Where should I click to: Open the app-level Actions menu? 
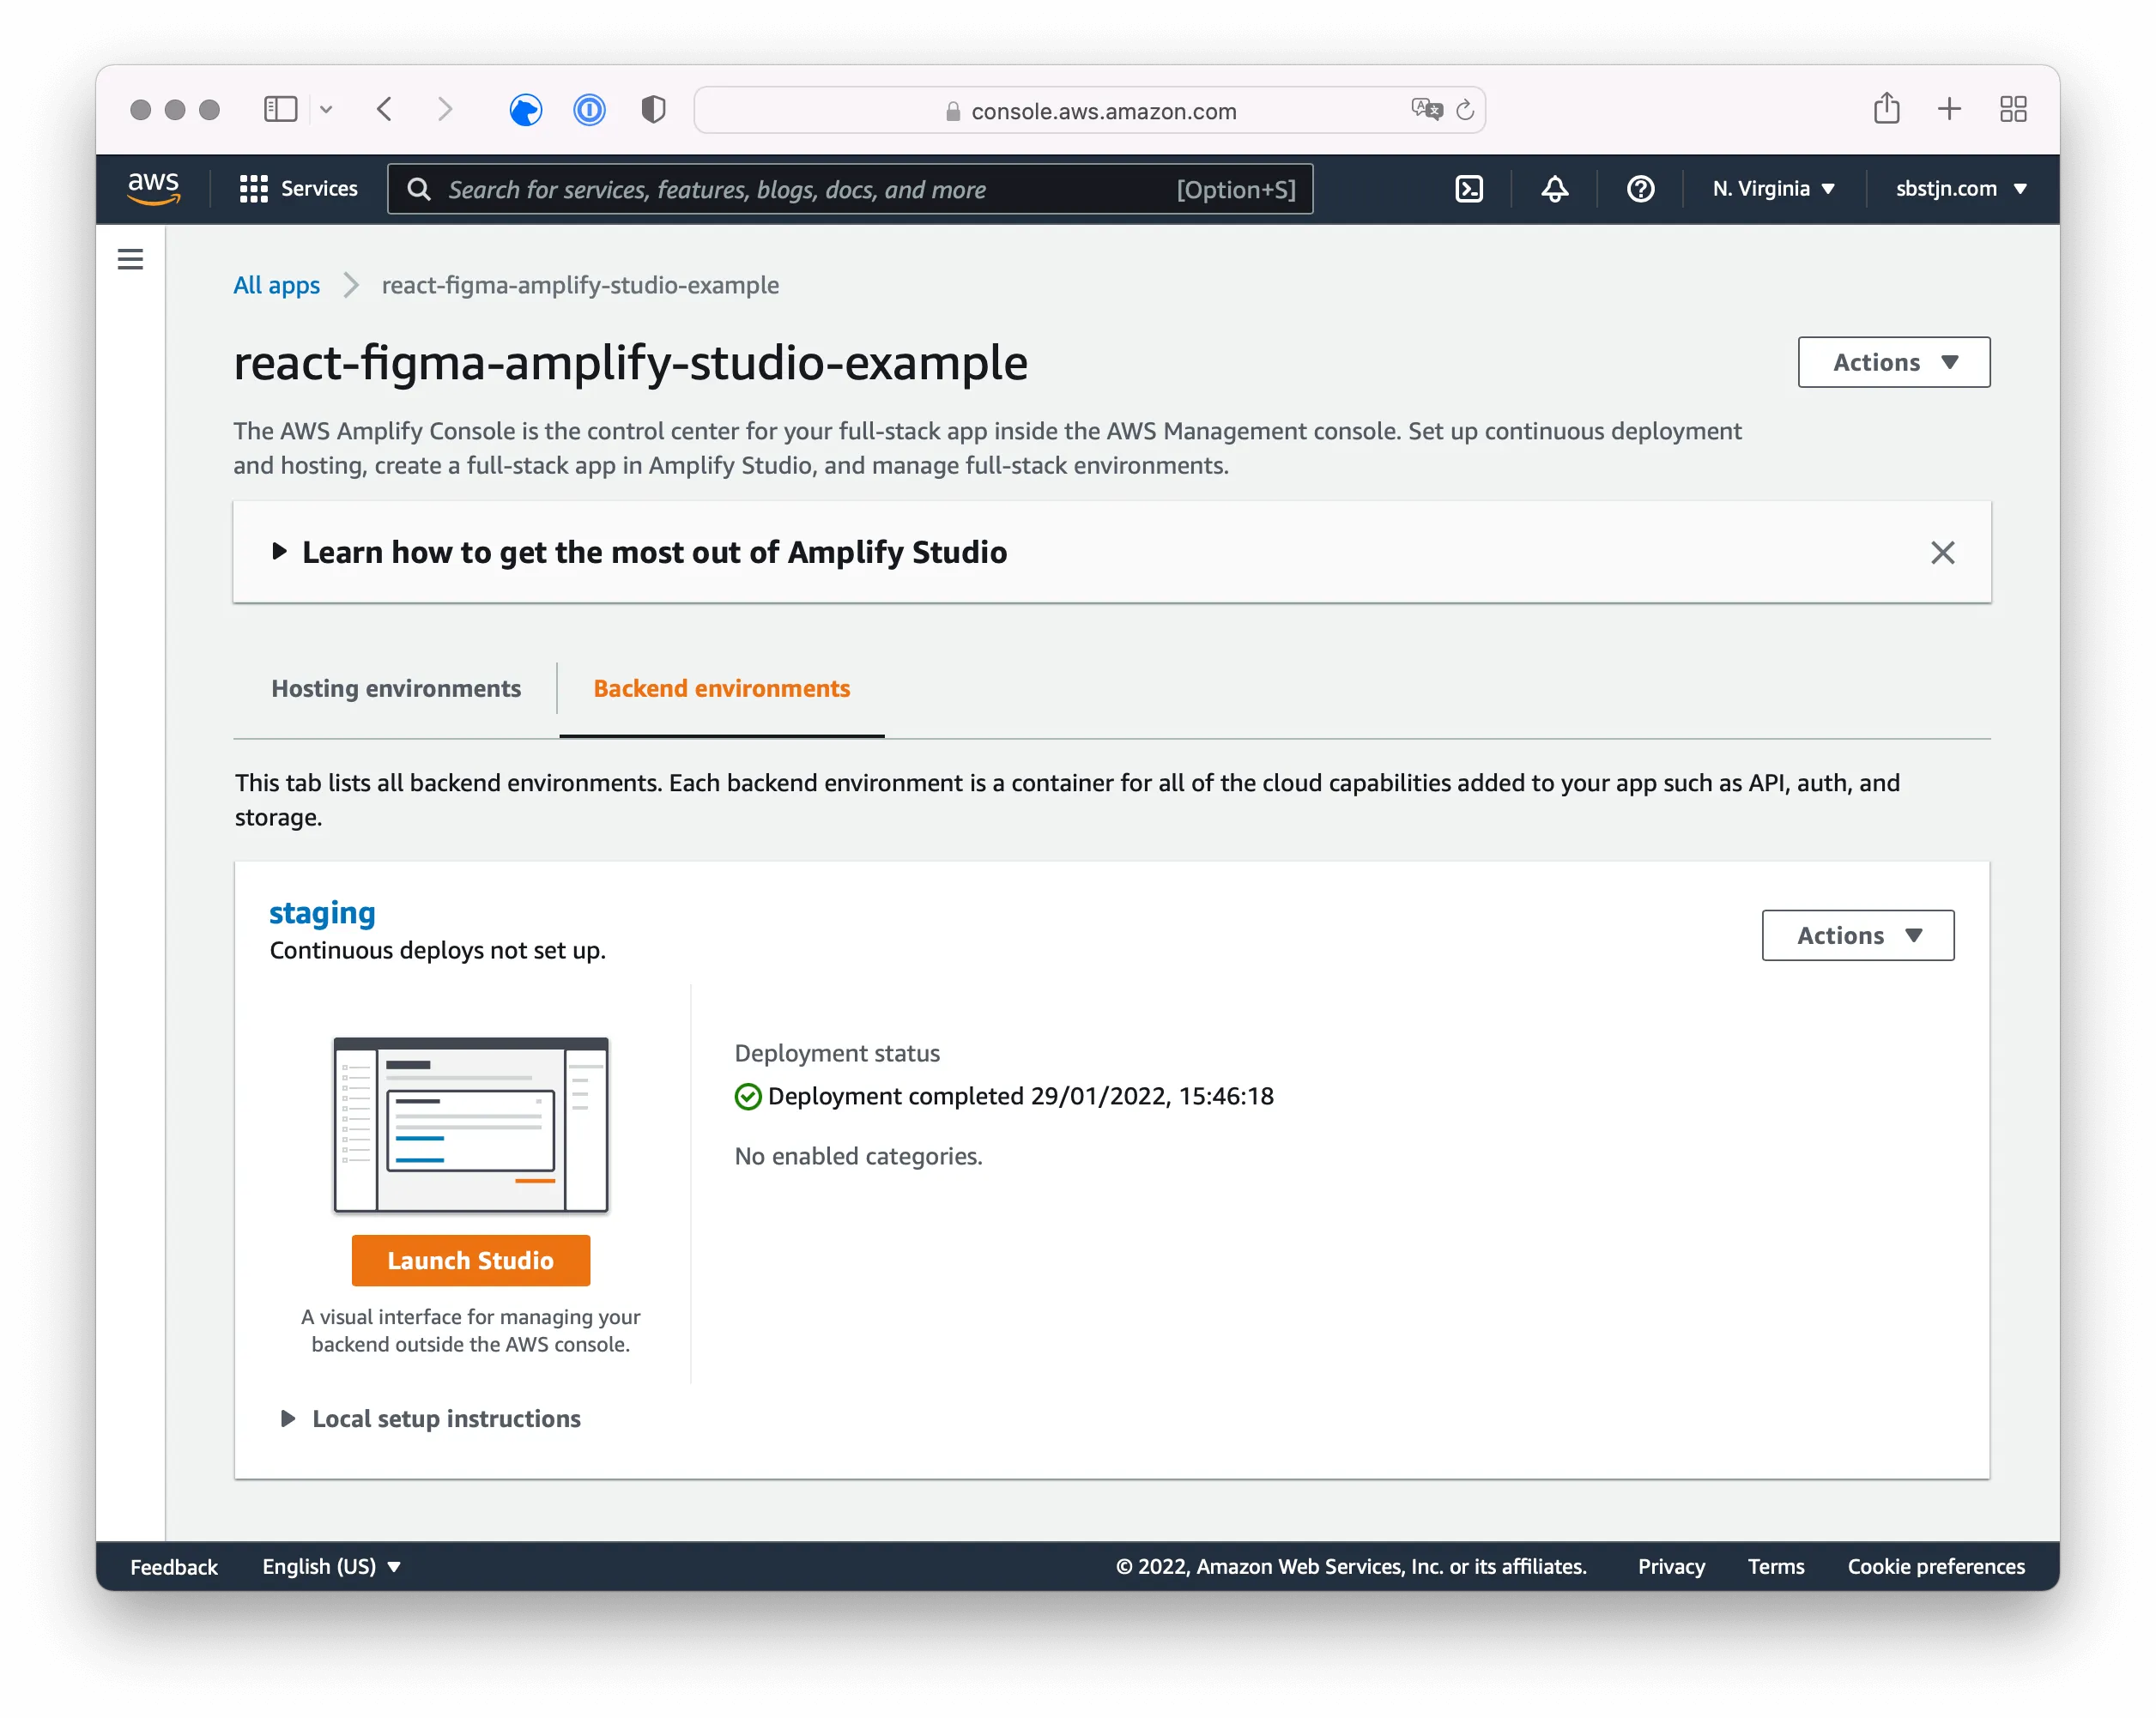(x=1893, y=362)
